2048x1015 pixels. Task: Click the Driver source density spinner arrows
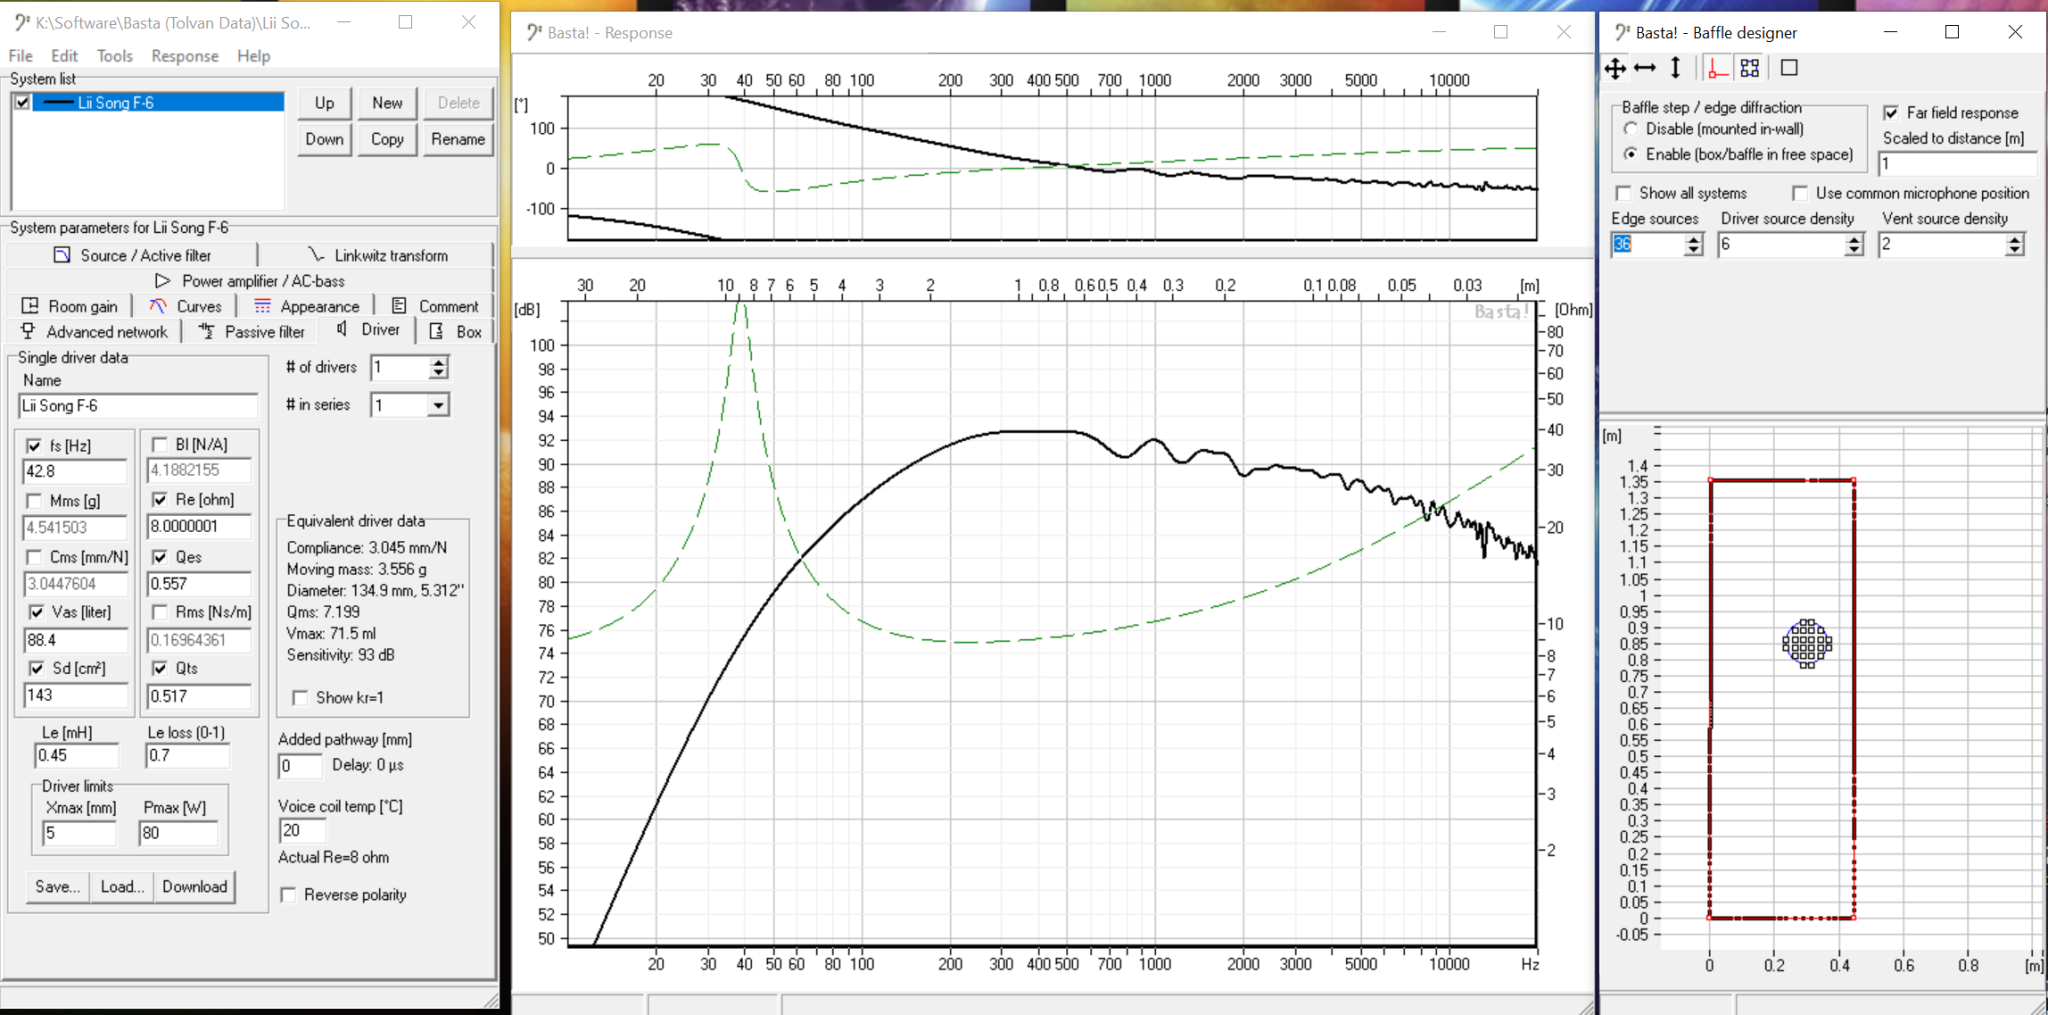pos(1855,245)
